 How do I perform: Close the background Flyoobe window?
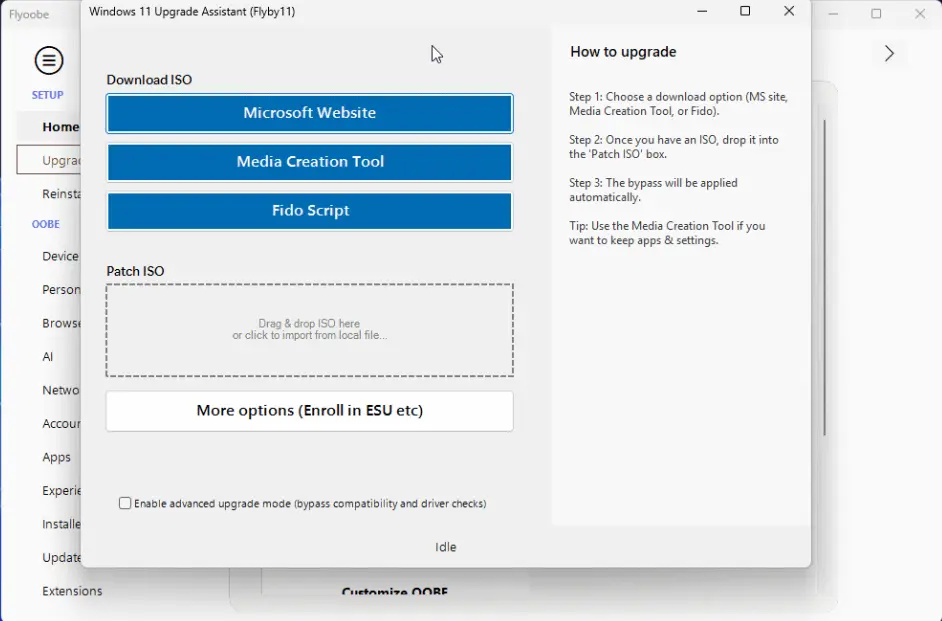pyautogui.click(x=920, y=14)
